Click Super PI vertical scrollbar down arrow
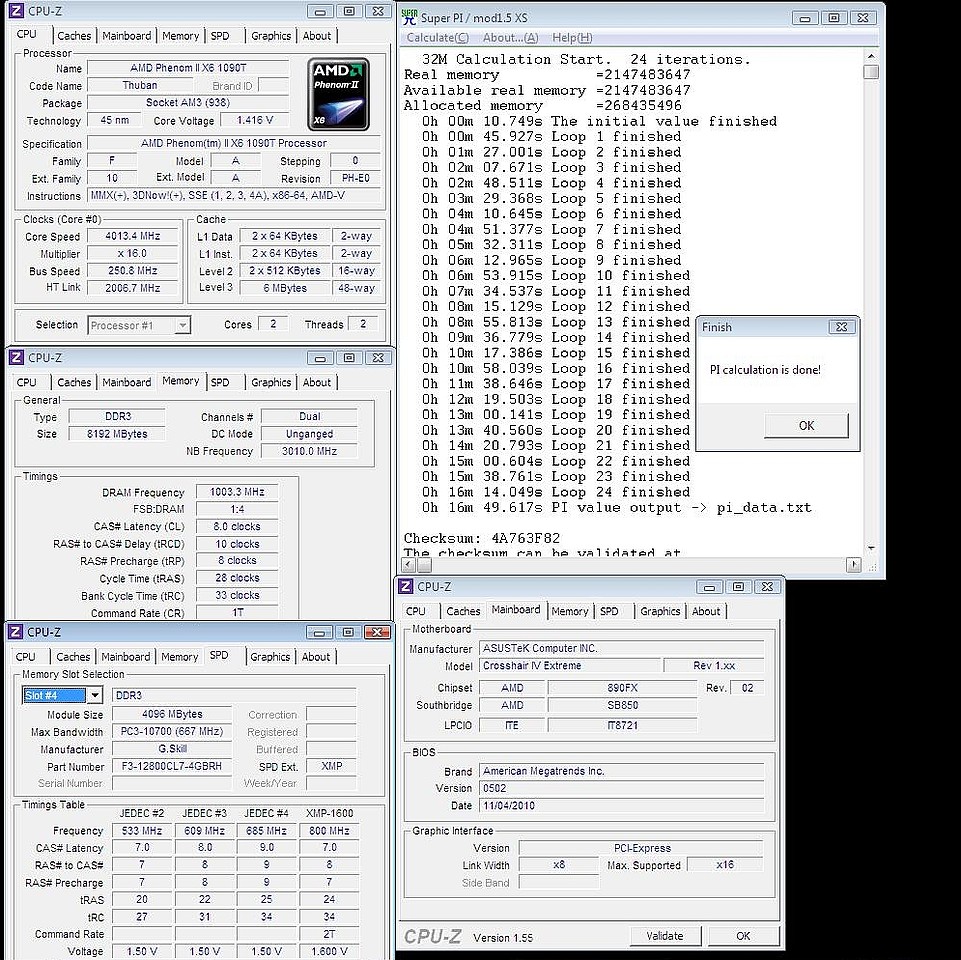Screen dimensions: 961x960 tap(870, 547)
